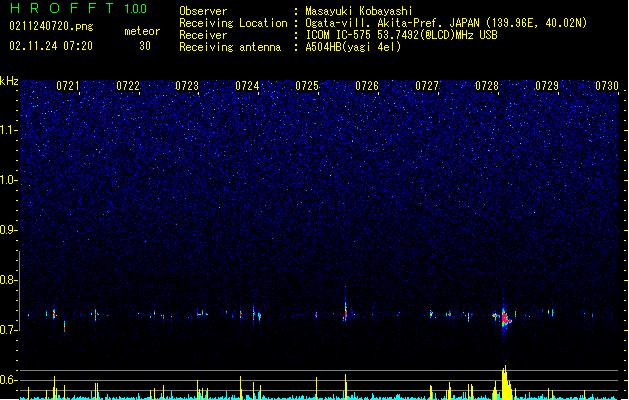Click the kHz axis unit label

(x=9, y=81)
